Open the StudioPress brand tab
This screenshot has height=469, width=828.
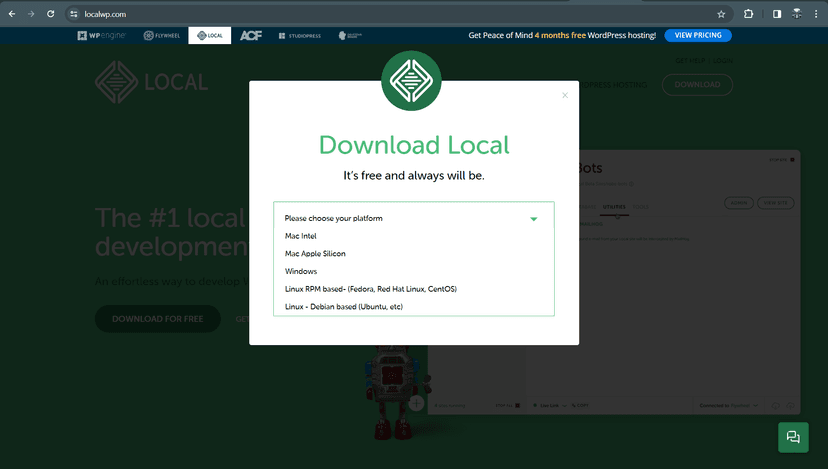pyautogui.click(x=299, y=35)
